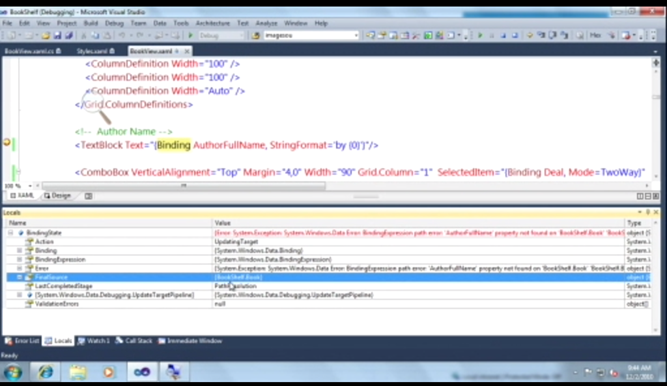
Task: Expand the FinalSource row
Action: [19, 277]
